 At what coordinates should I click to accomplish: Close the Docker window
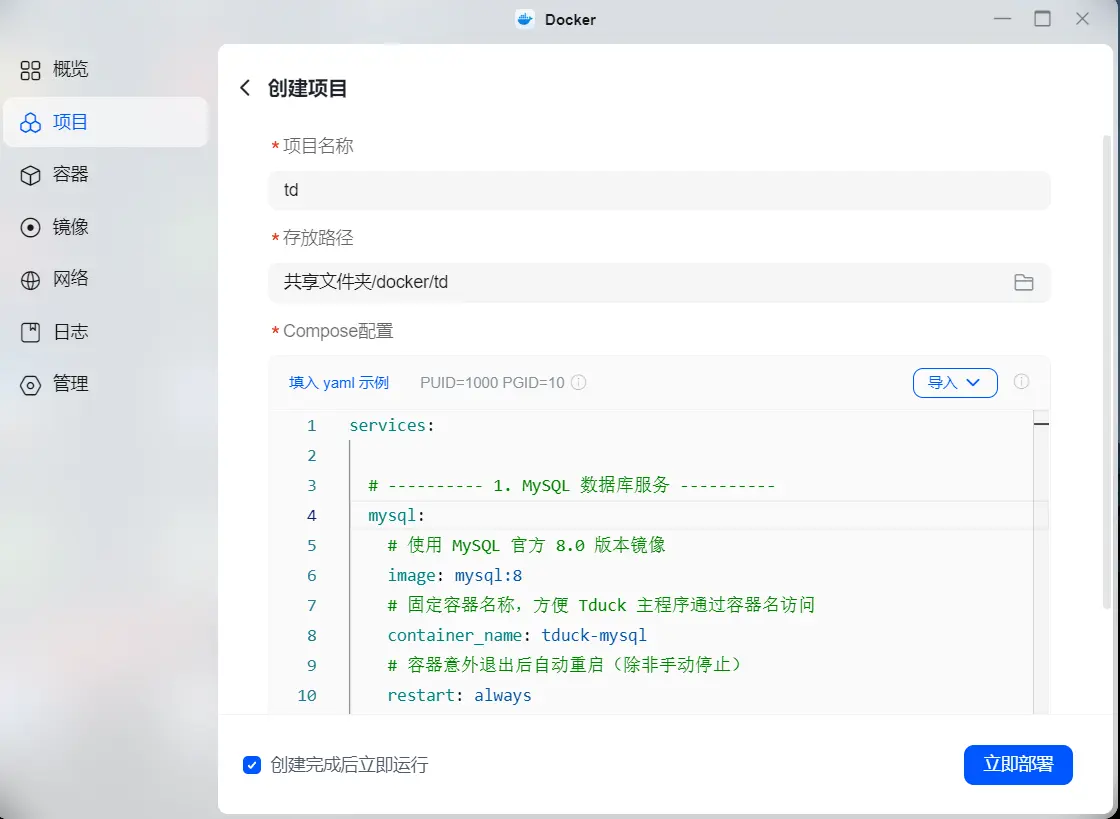(x=1082, y=19)
